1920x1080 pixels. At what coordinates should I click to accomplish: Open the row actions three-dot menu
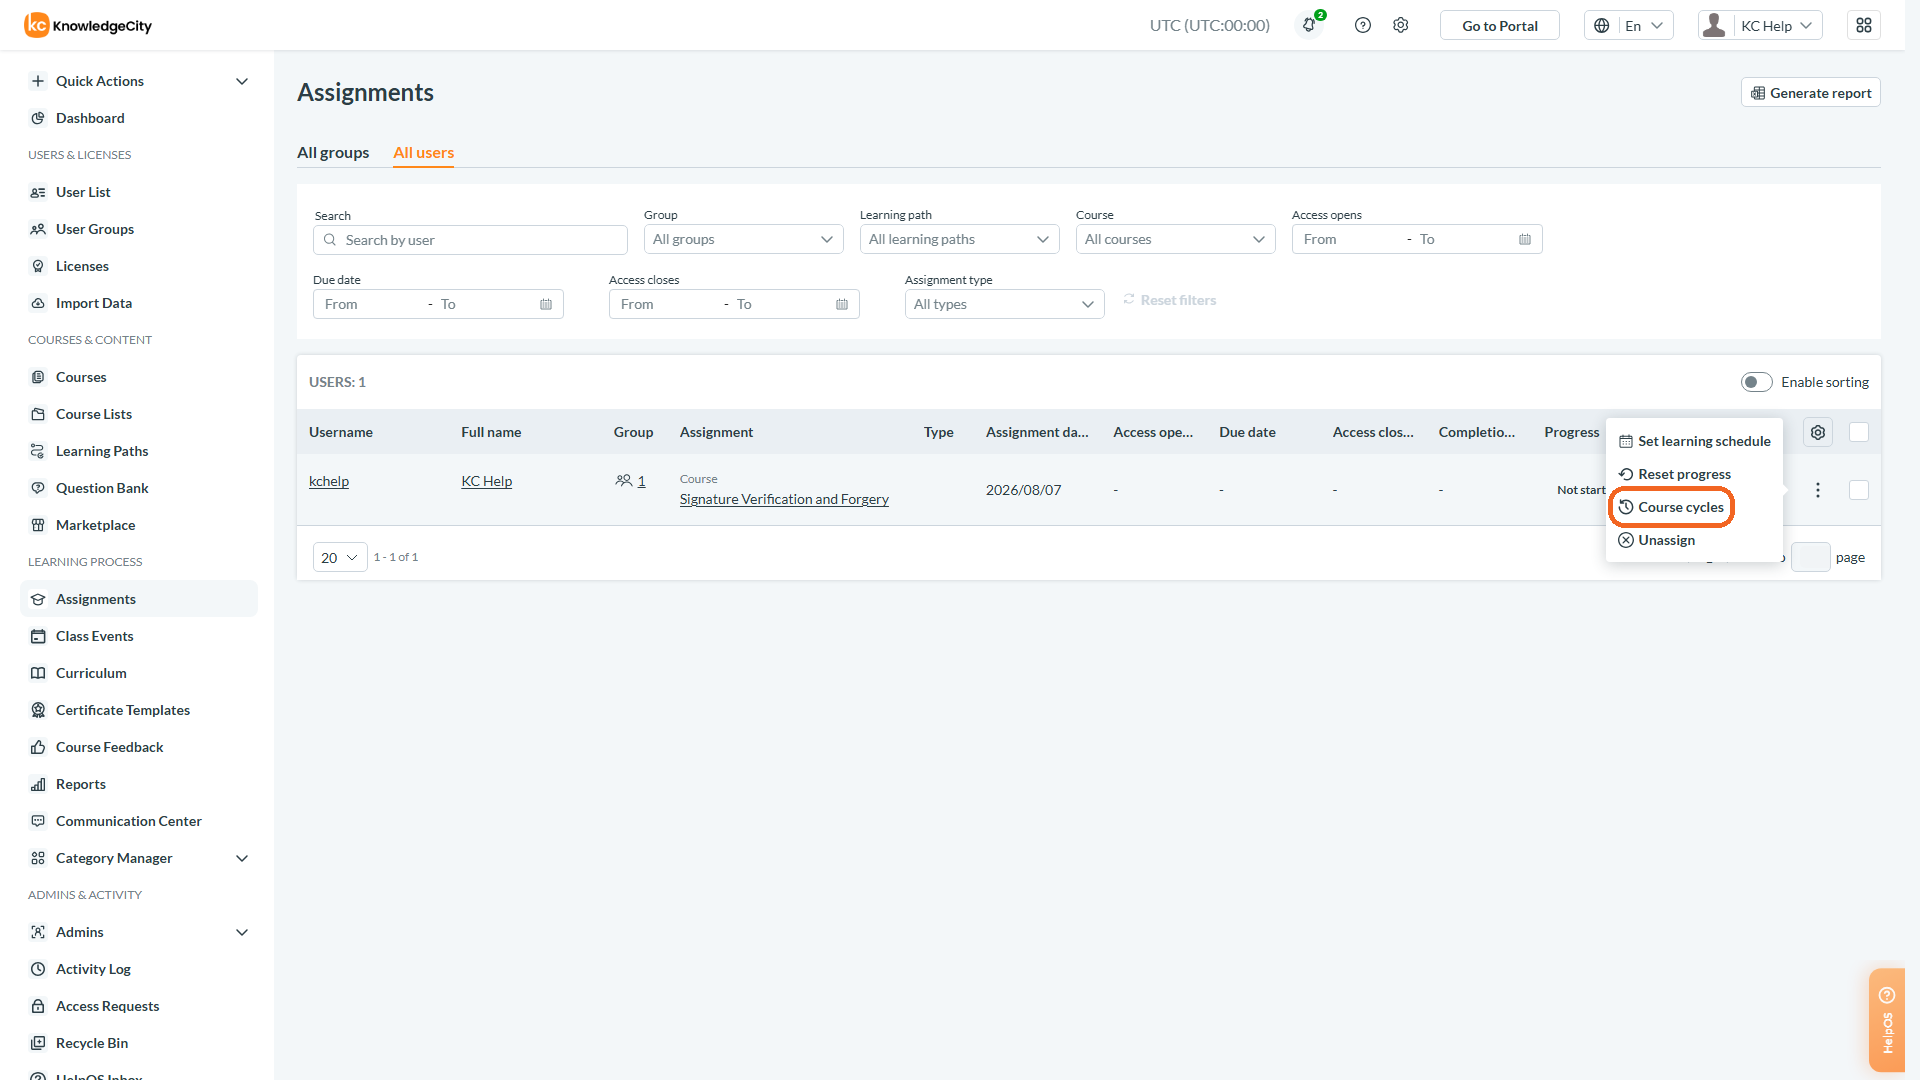(1818, 490)
